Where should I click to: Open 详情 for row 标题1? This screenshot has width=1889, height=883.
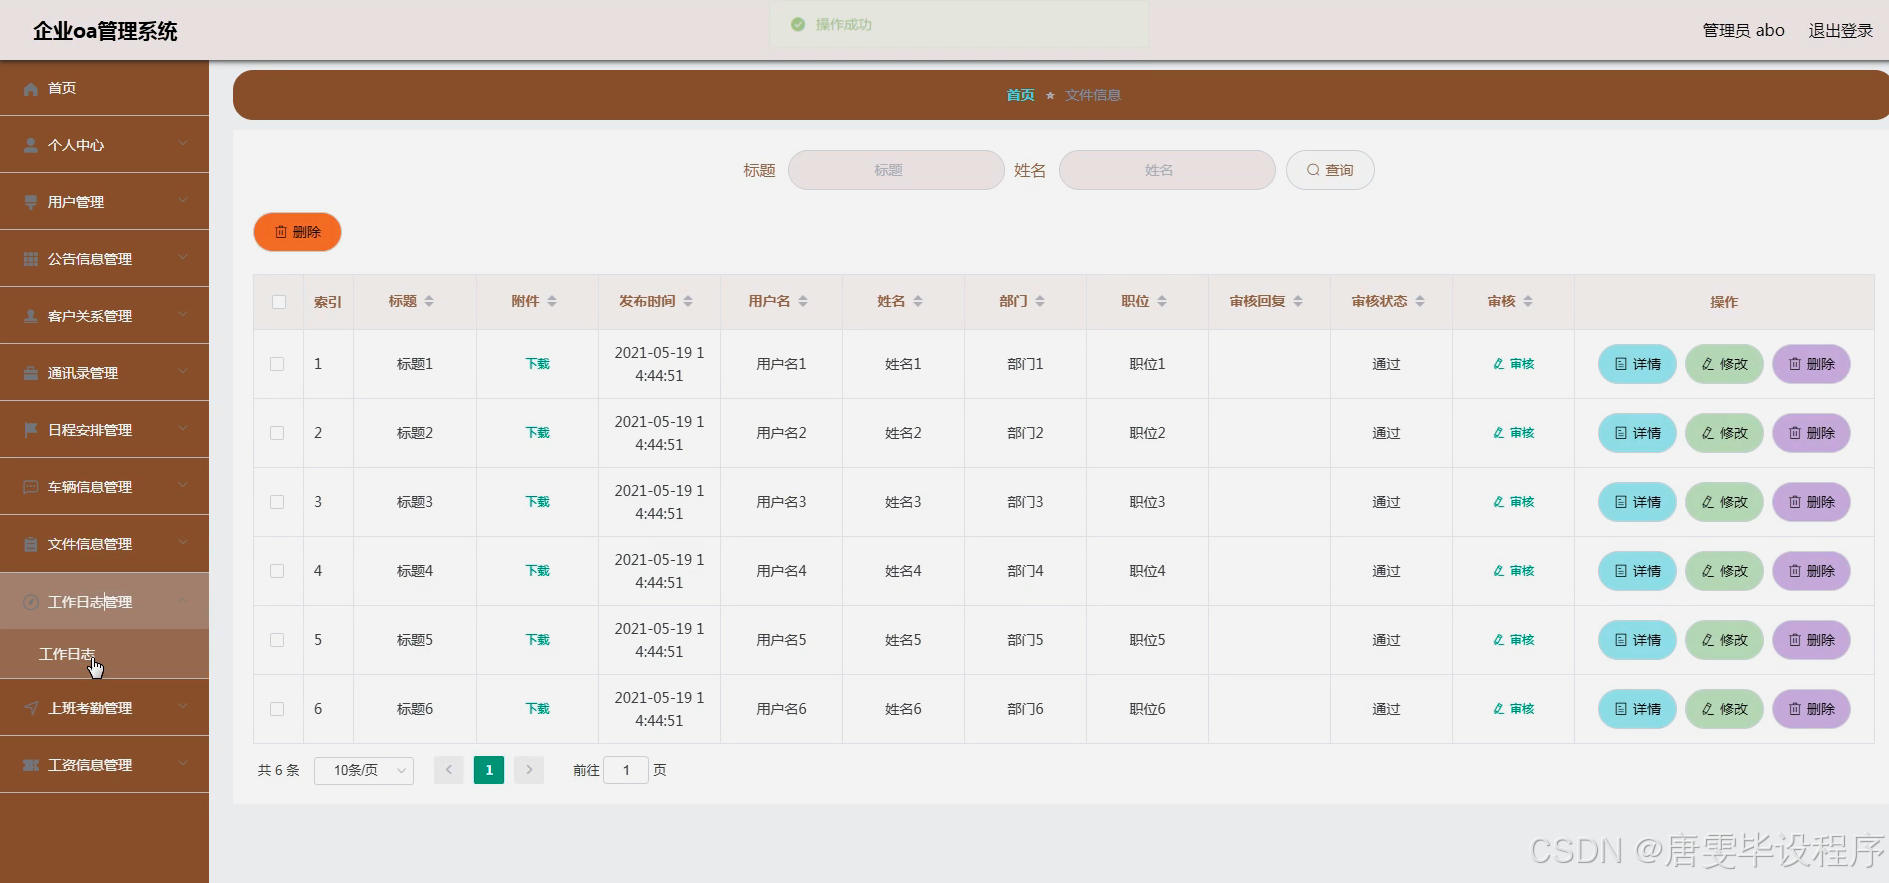(1637, 364)
